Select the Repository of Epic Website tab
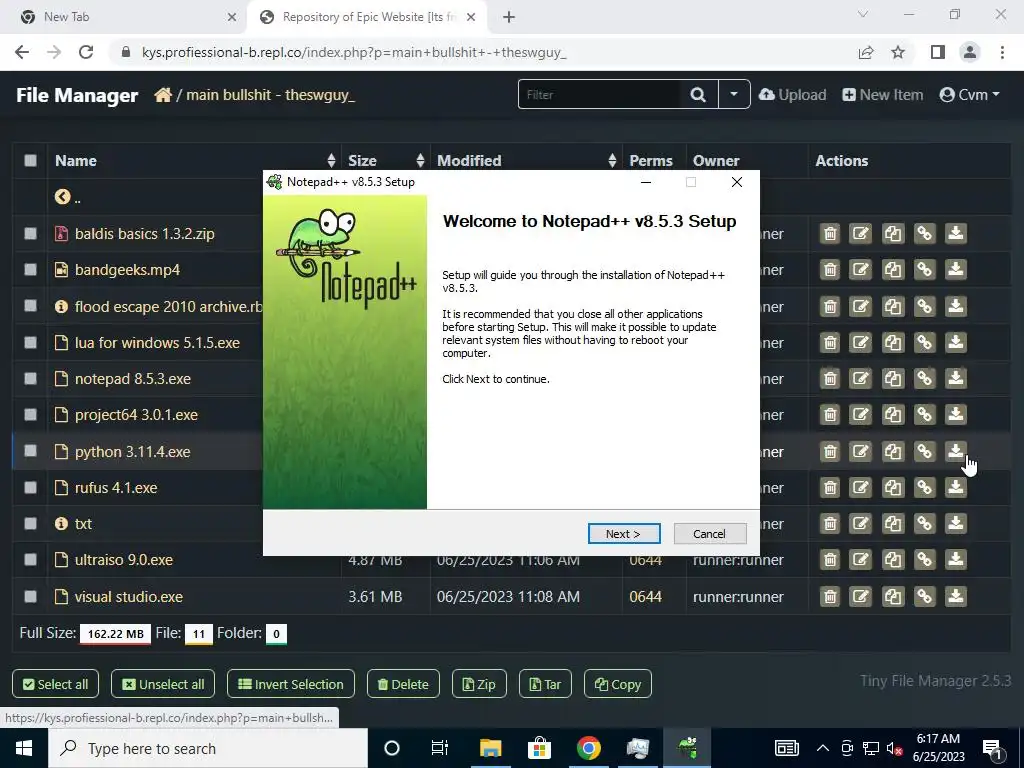The width and height of the screenshot is (1024, 768). [x=369, y=17]
